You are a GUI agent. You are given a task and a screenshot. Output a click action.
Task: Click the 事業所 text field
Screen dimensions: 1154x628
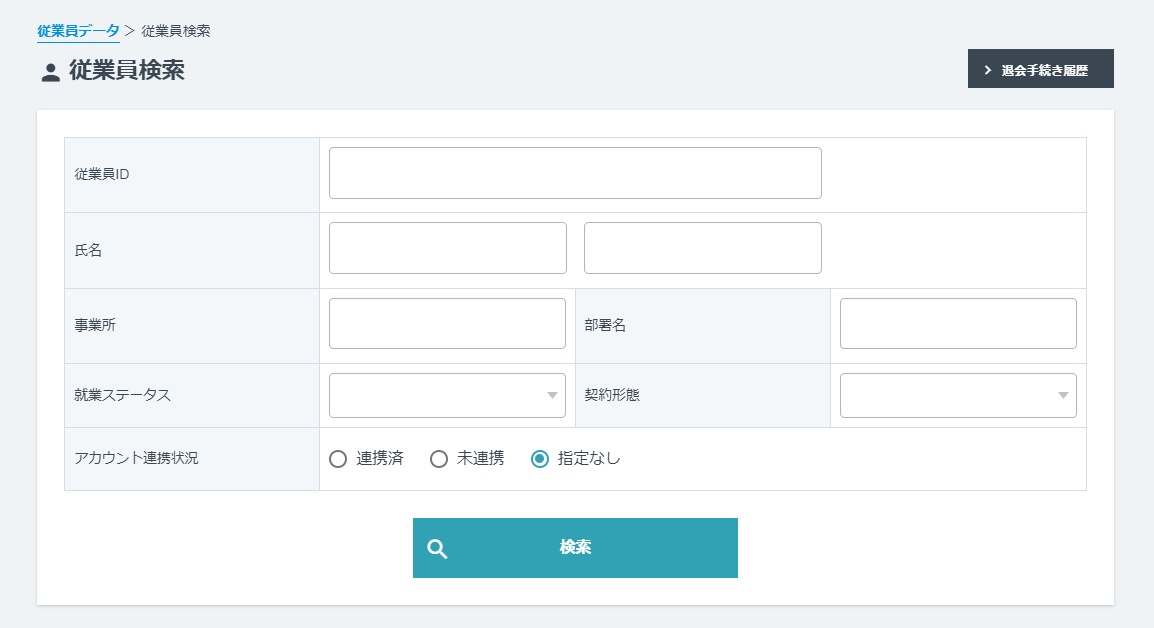(447, 323)
